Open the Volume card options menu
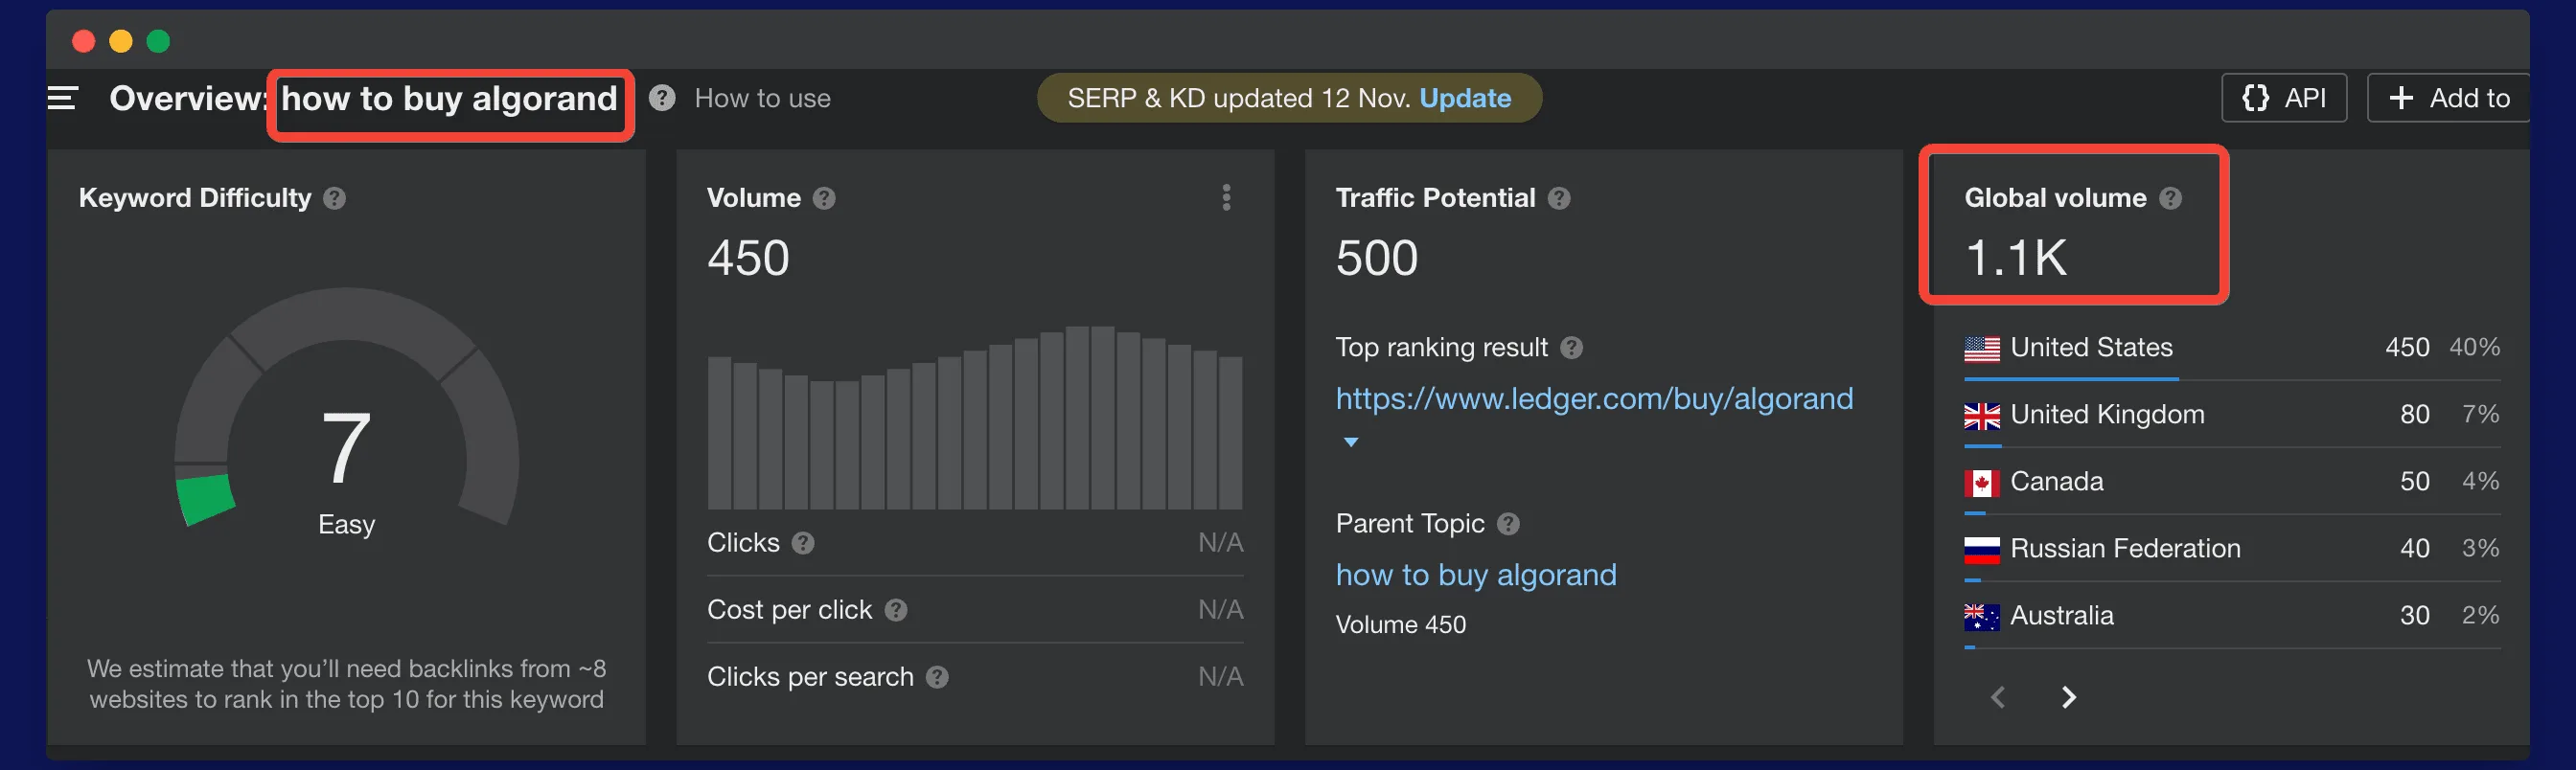 1224,199
